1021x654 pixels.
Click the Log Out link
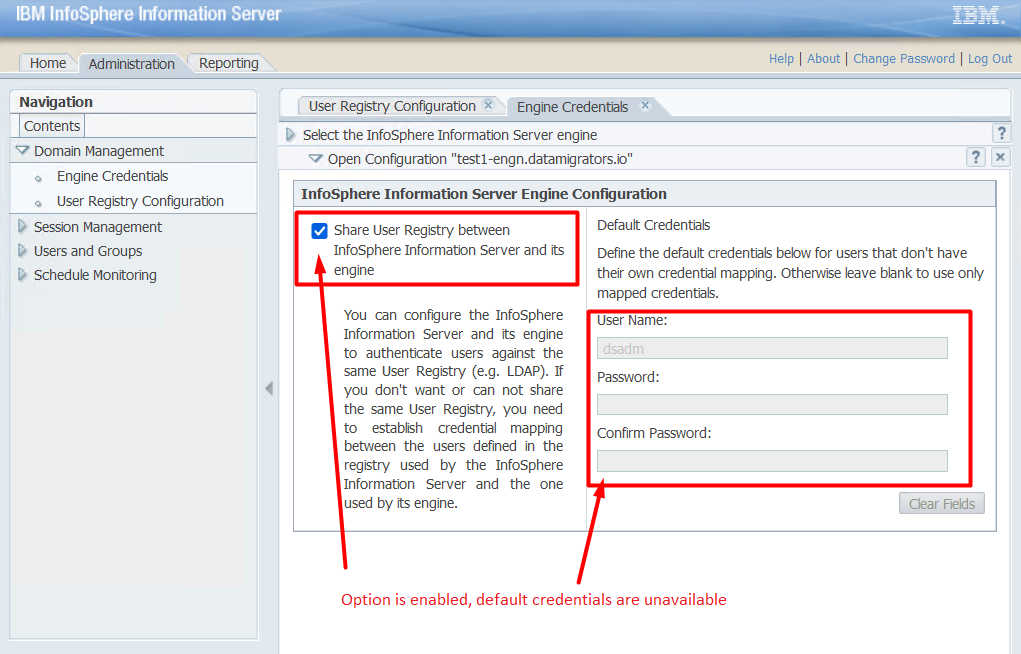990,59
